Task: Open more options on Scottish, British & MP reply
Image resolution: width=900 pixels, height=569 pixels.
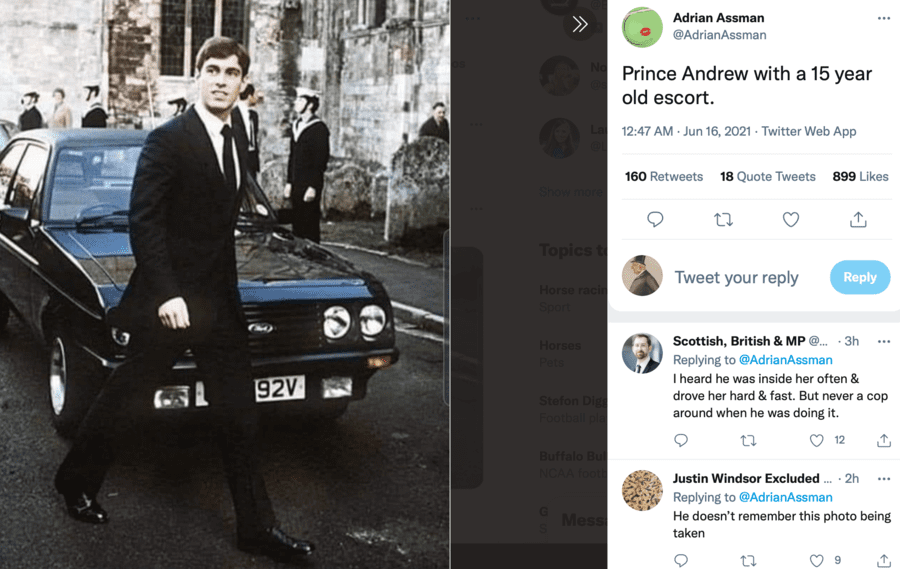Action: (883, 341)
